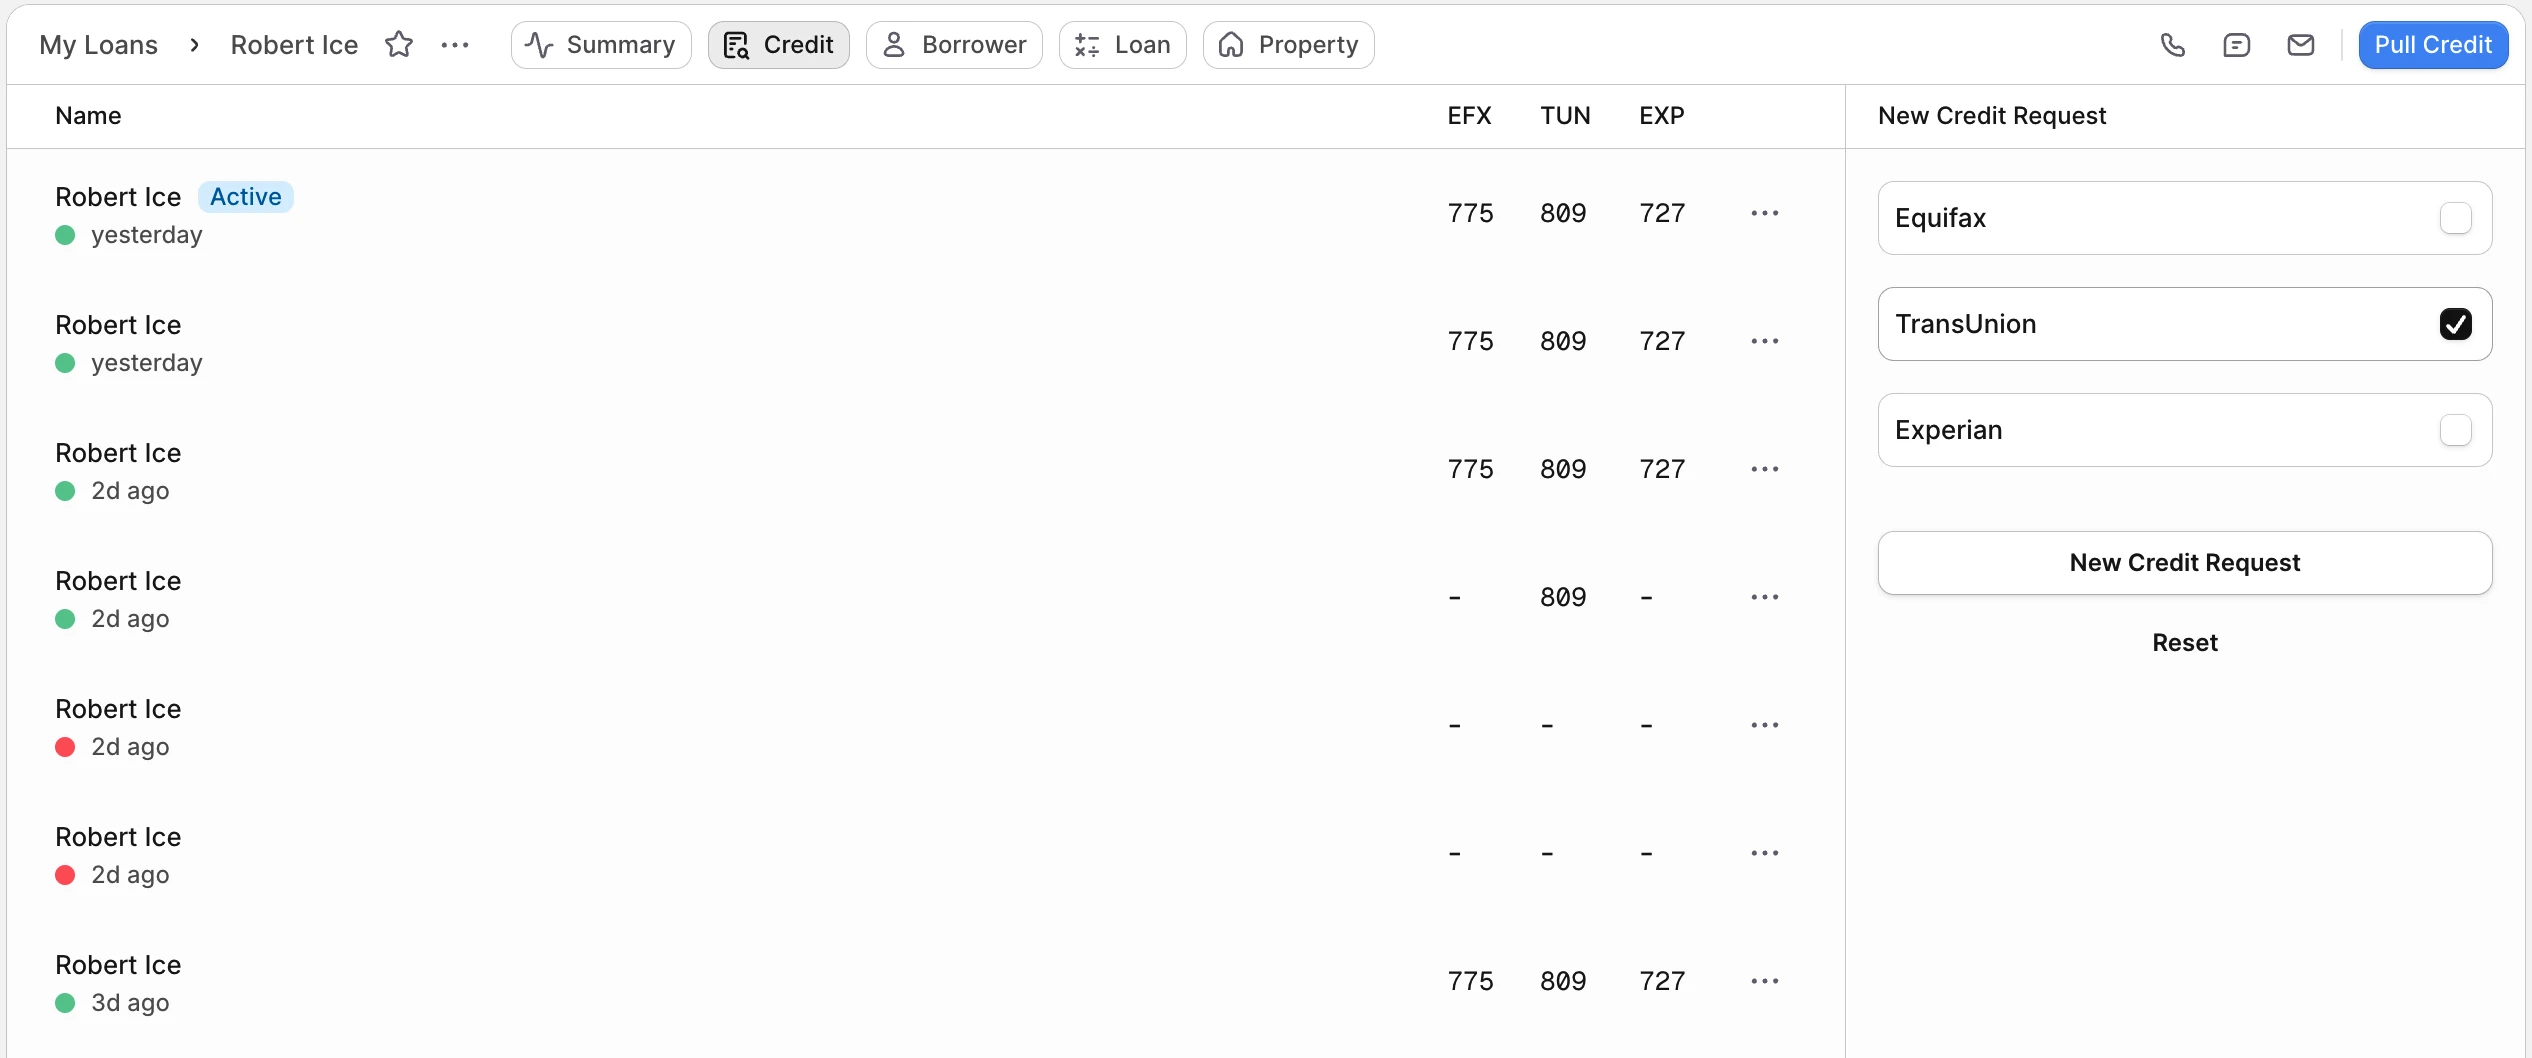Open the message chat icon

(2236, 45)
